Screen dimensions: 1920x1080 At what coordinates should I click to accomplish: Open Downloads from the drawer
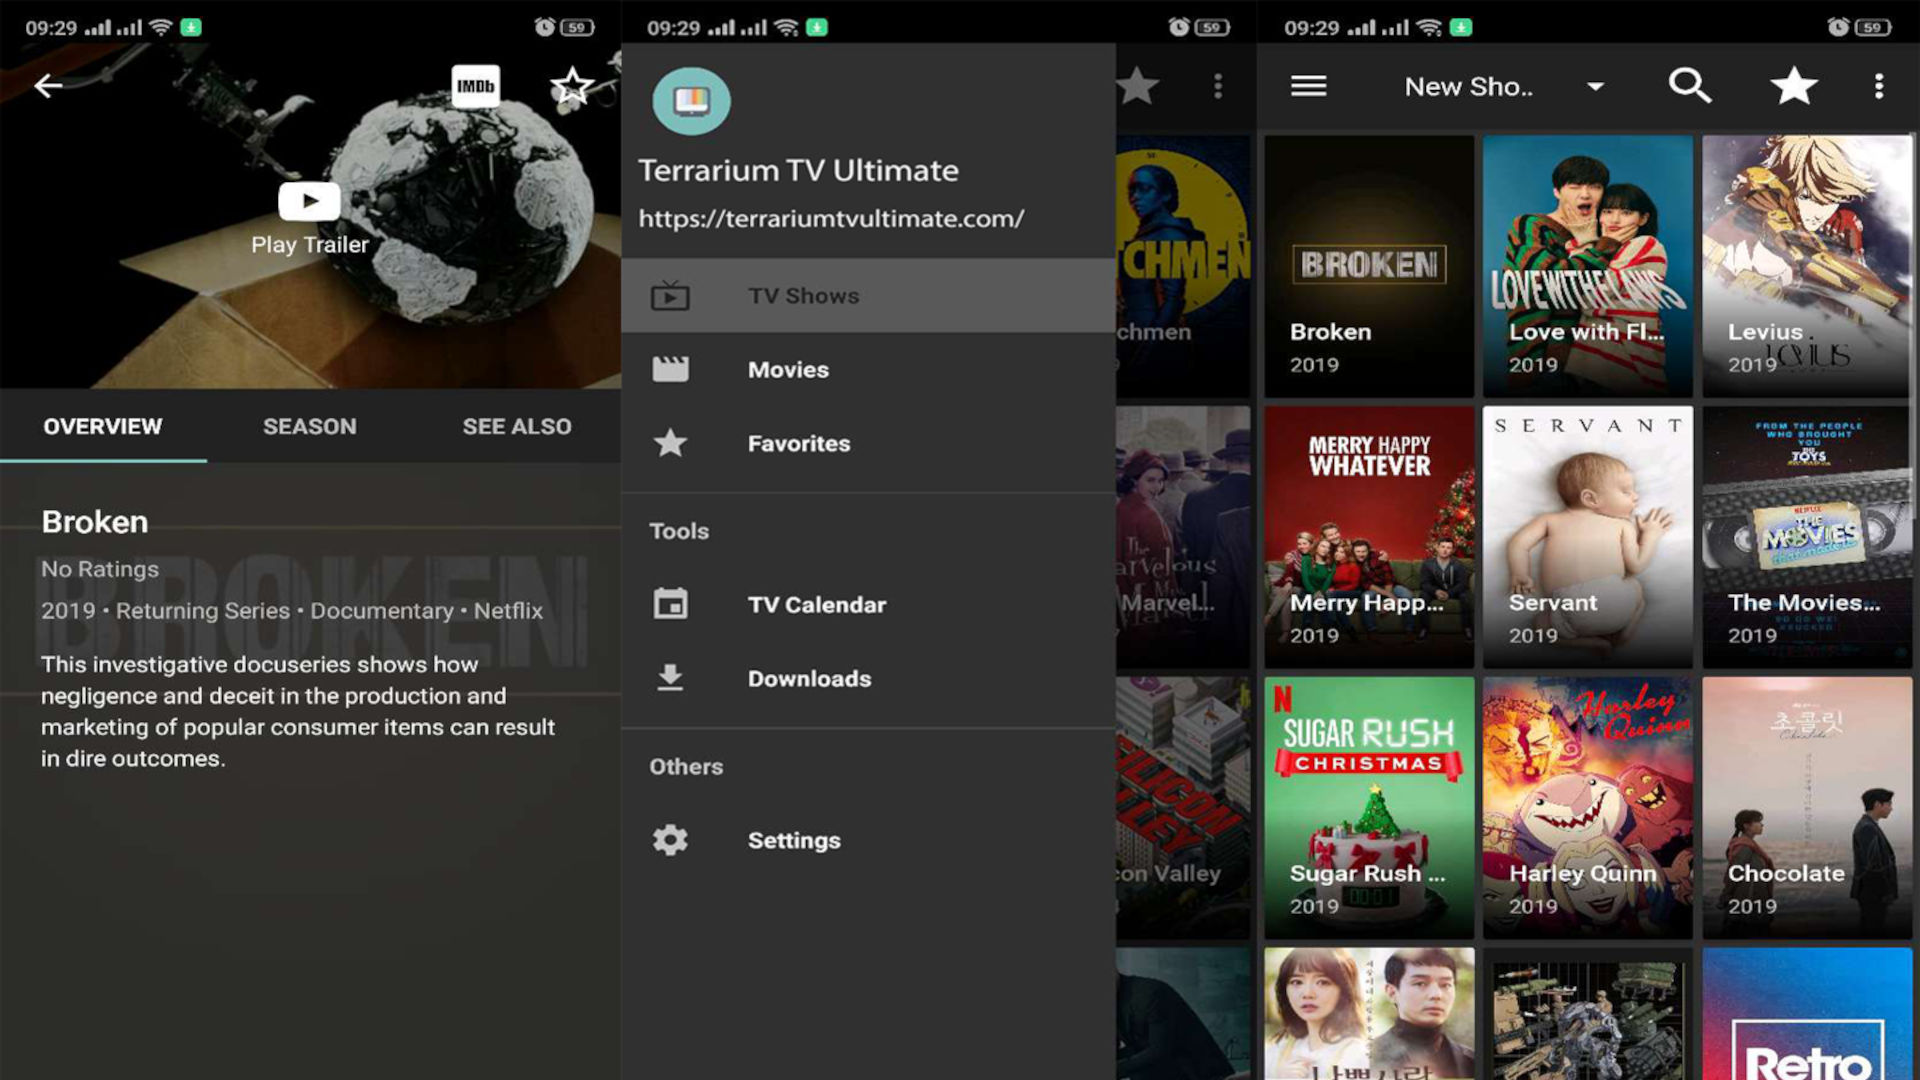coord(868,678)
